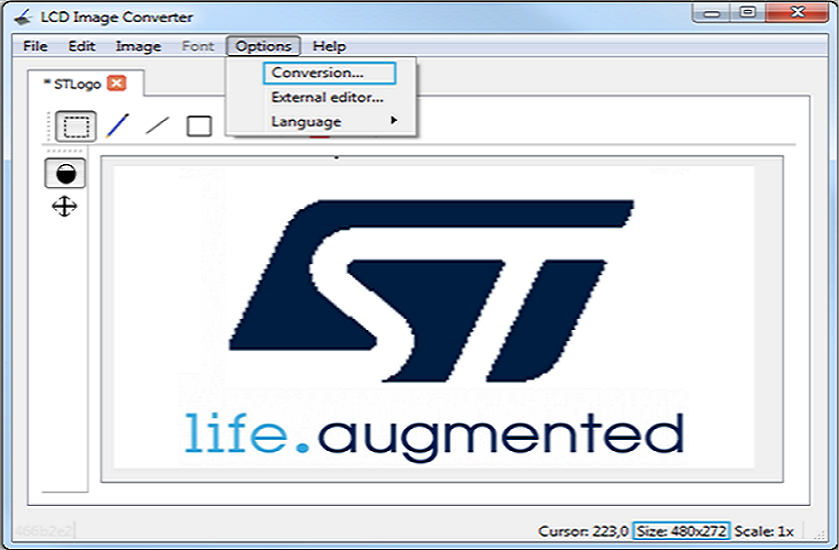Click the Language submenu arrow

tap(394, 121)
